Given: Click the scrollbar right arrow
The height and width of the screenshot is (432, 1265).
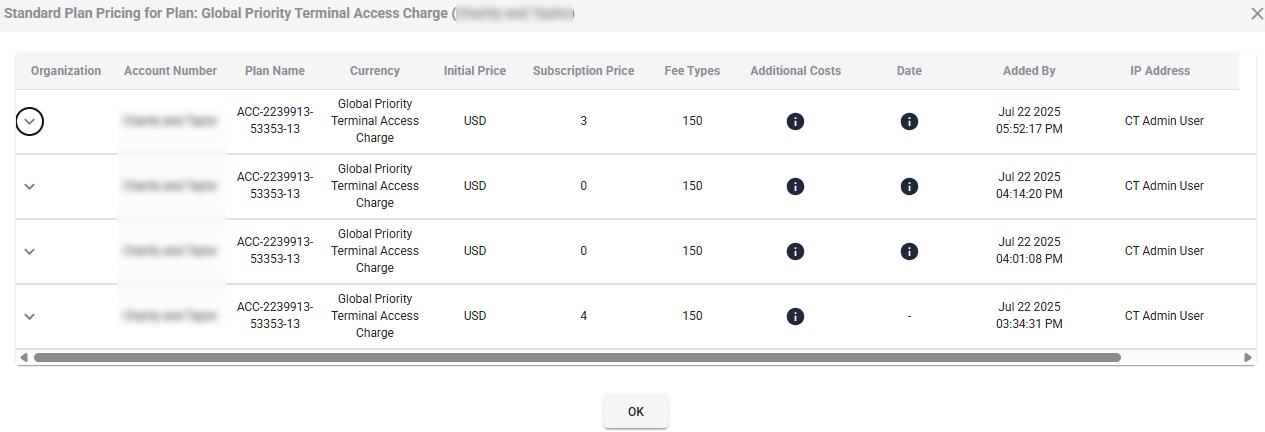Looking at the screenshot, I should point(1247,357).
